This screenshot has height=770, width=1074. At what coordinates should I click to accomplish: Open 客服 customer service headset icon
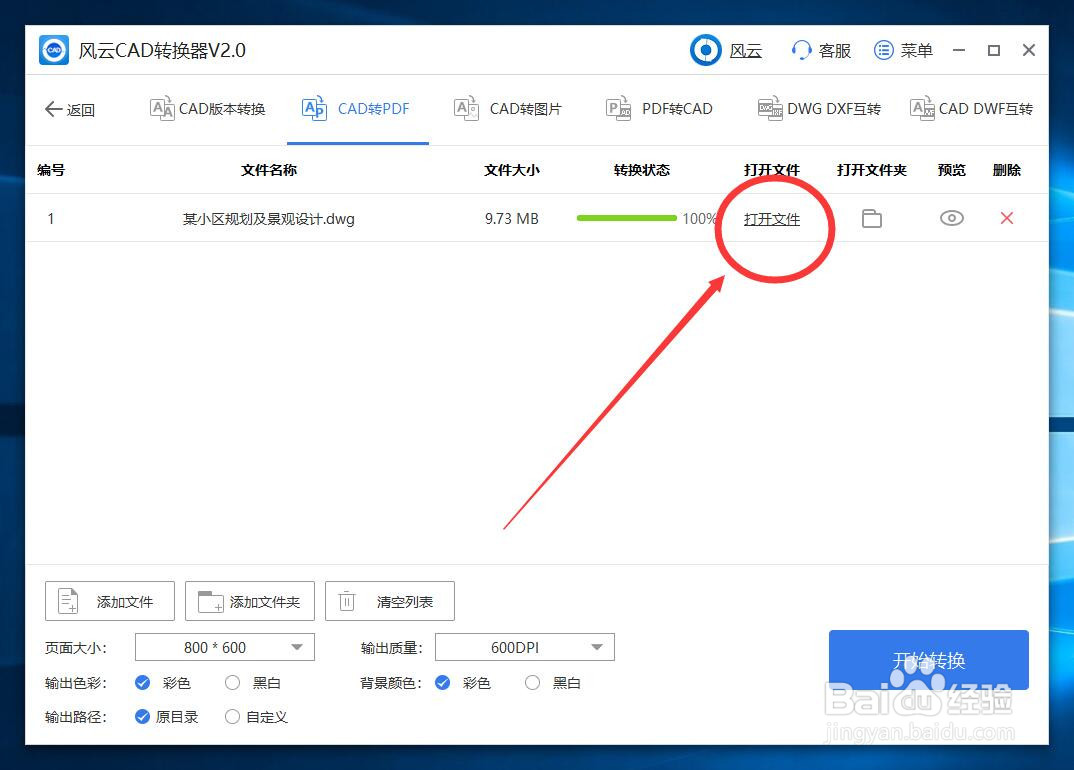click(801, 50)
